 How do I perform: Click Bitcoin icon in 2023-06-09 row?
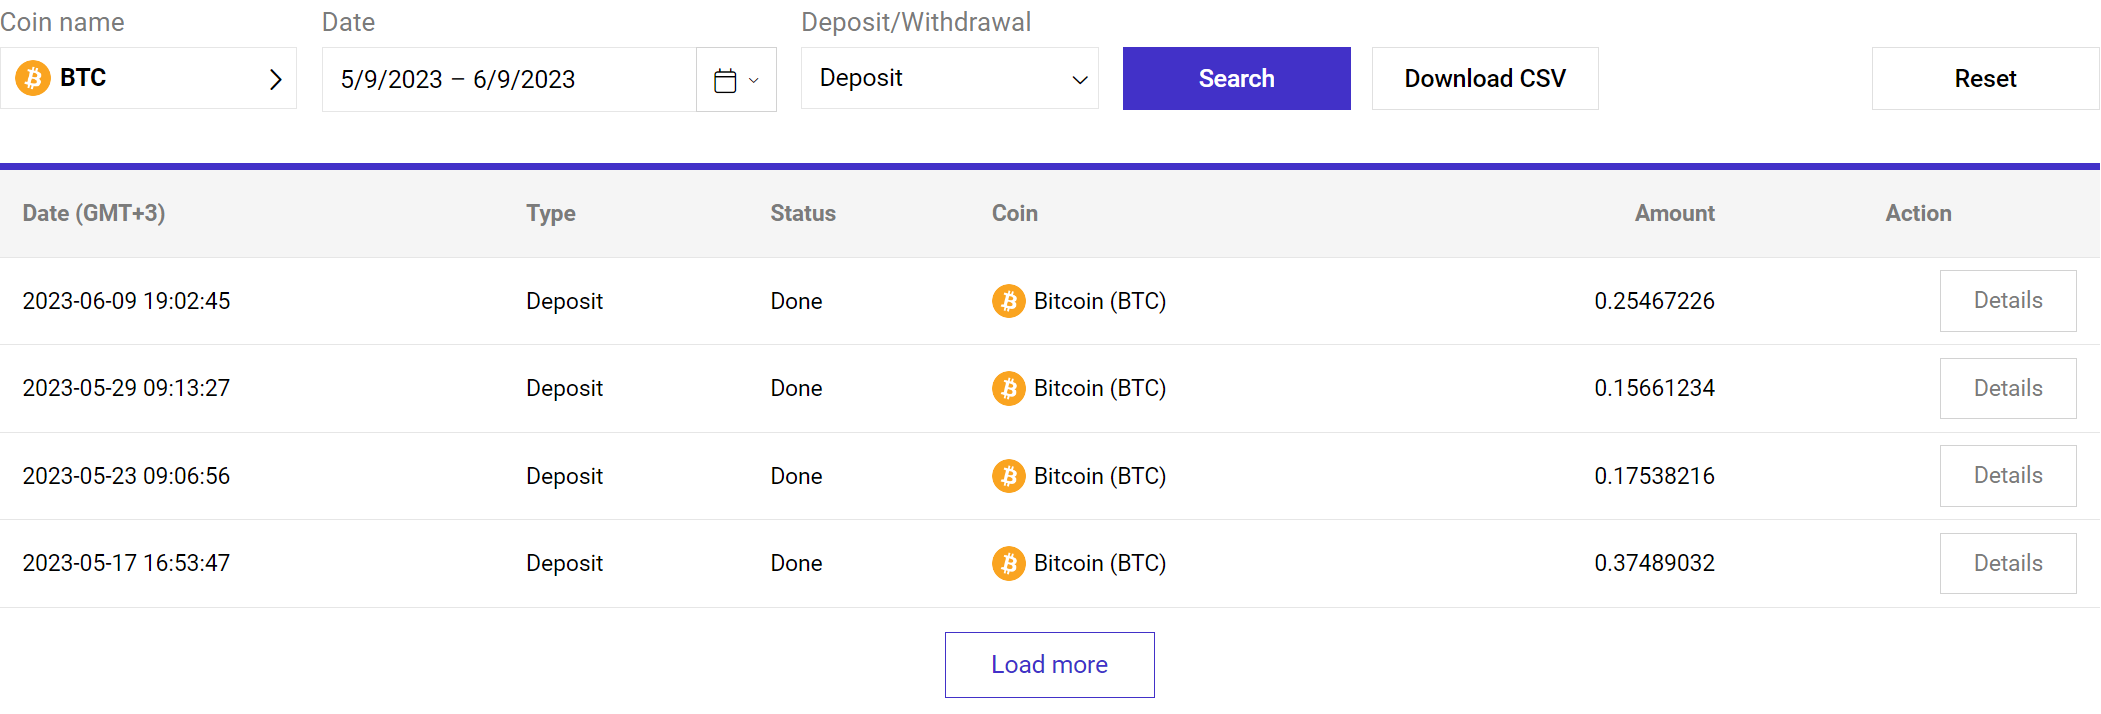[x=1008, y=301]
